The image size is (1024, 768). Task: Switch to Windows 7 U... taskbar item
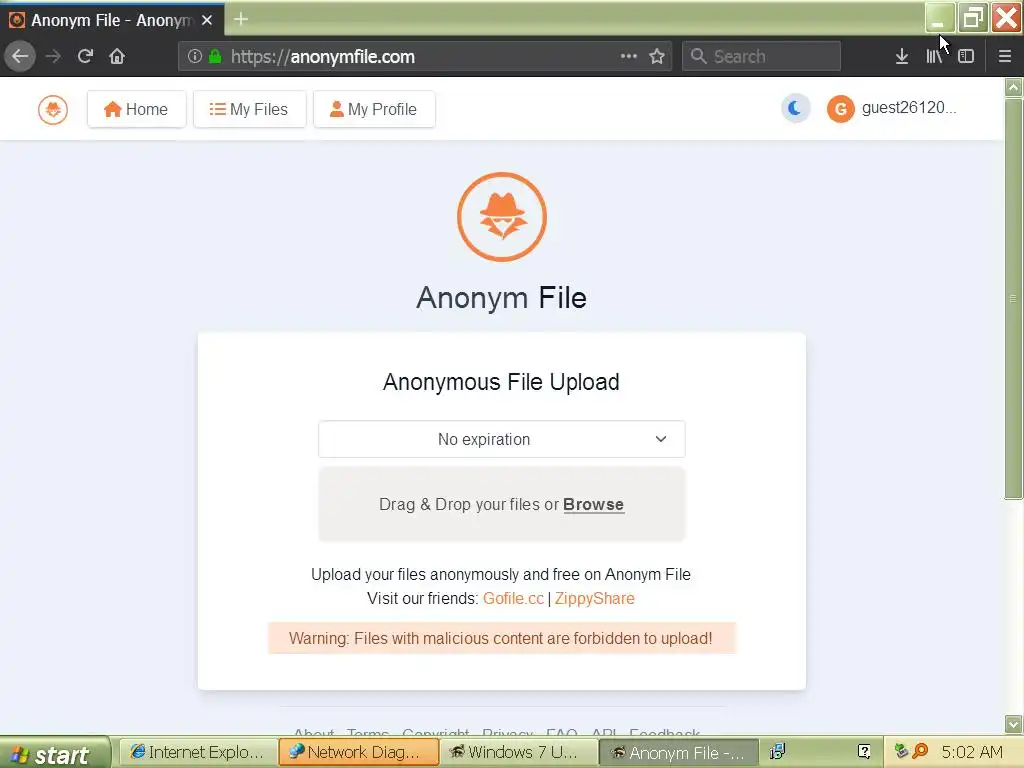(517, 752)
